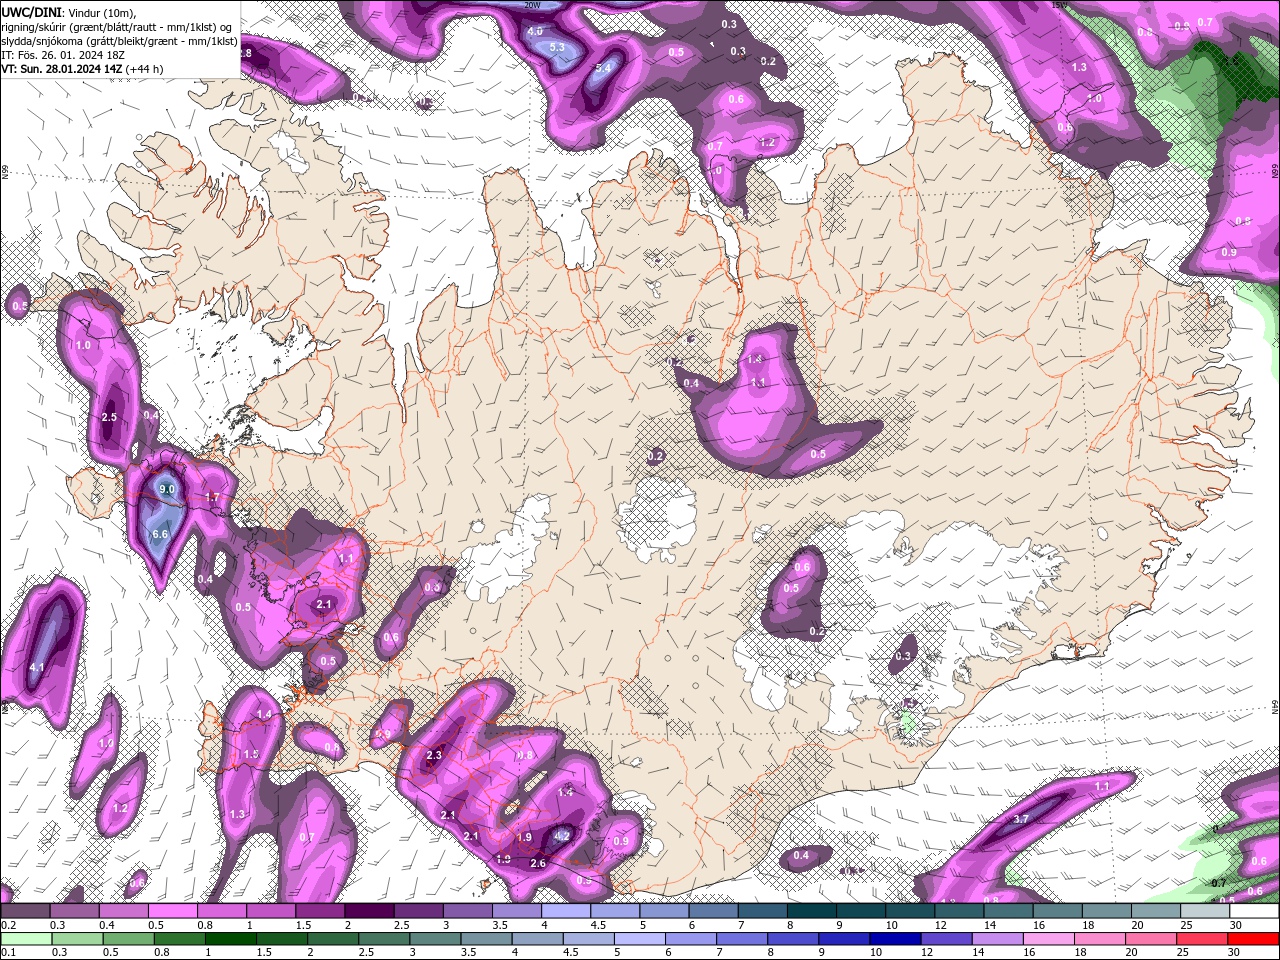Pick the top-row swatch between 16 and 18
Viewport: 1280px width, 960px height.
coord(1058,911)
